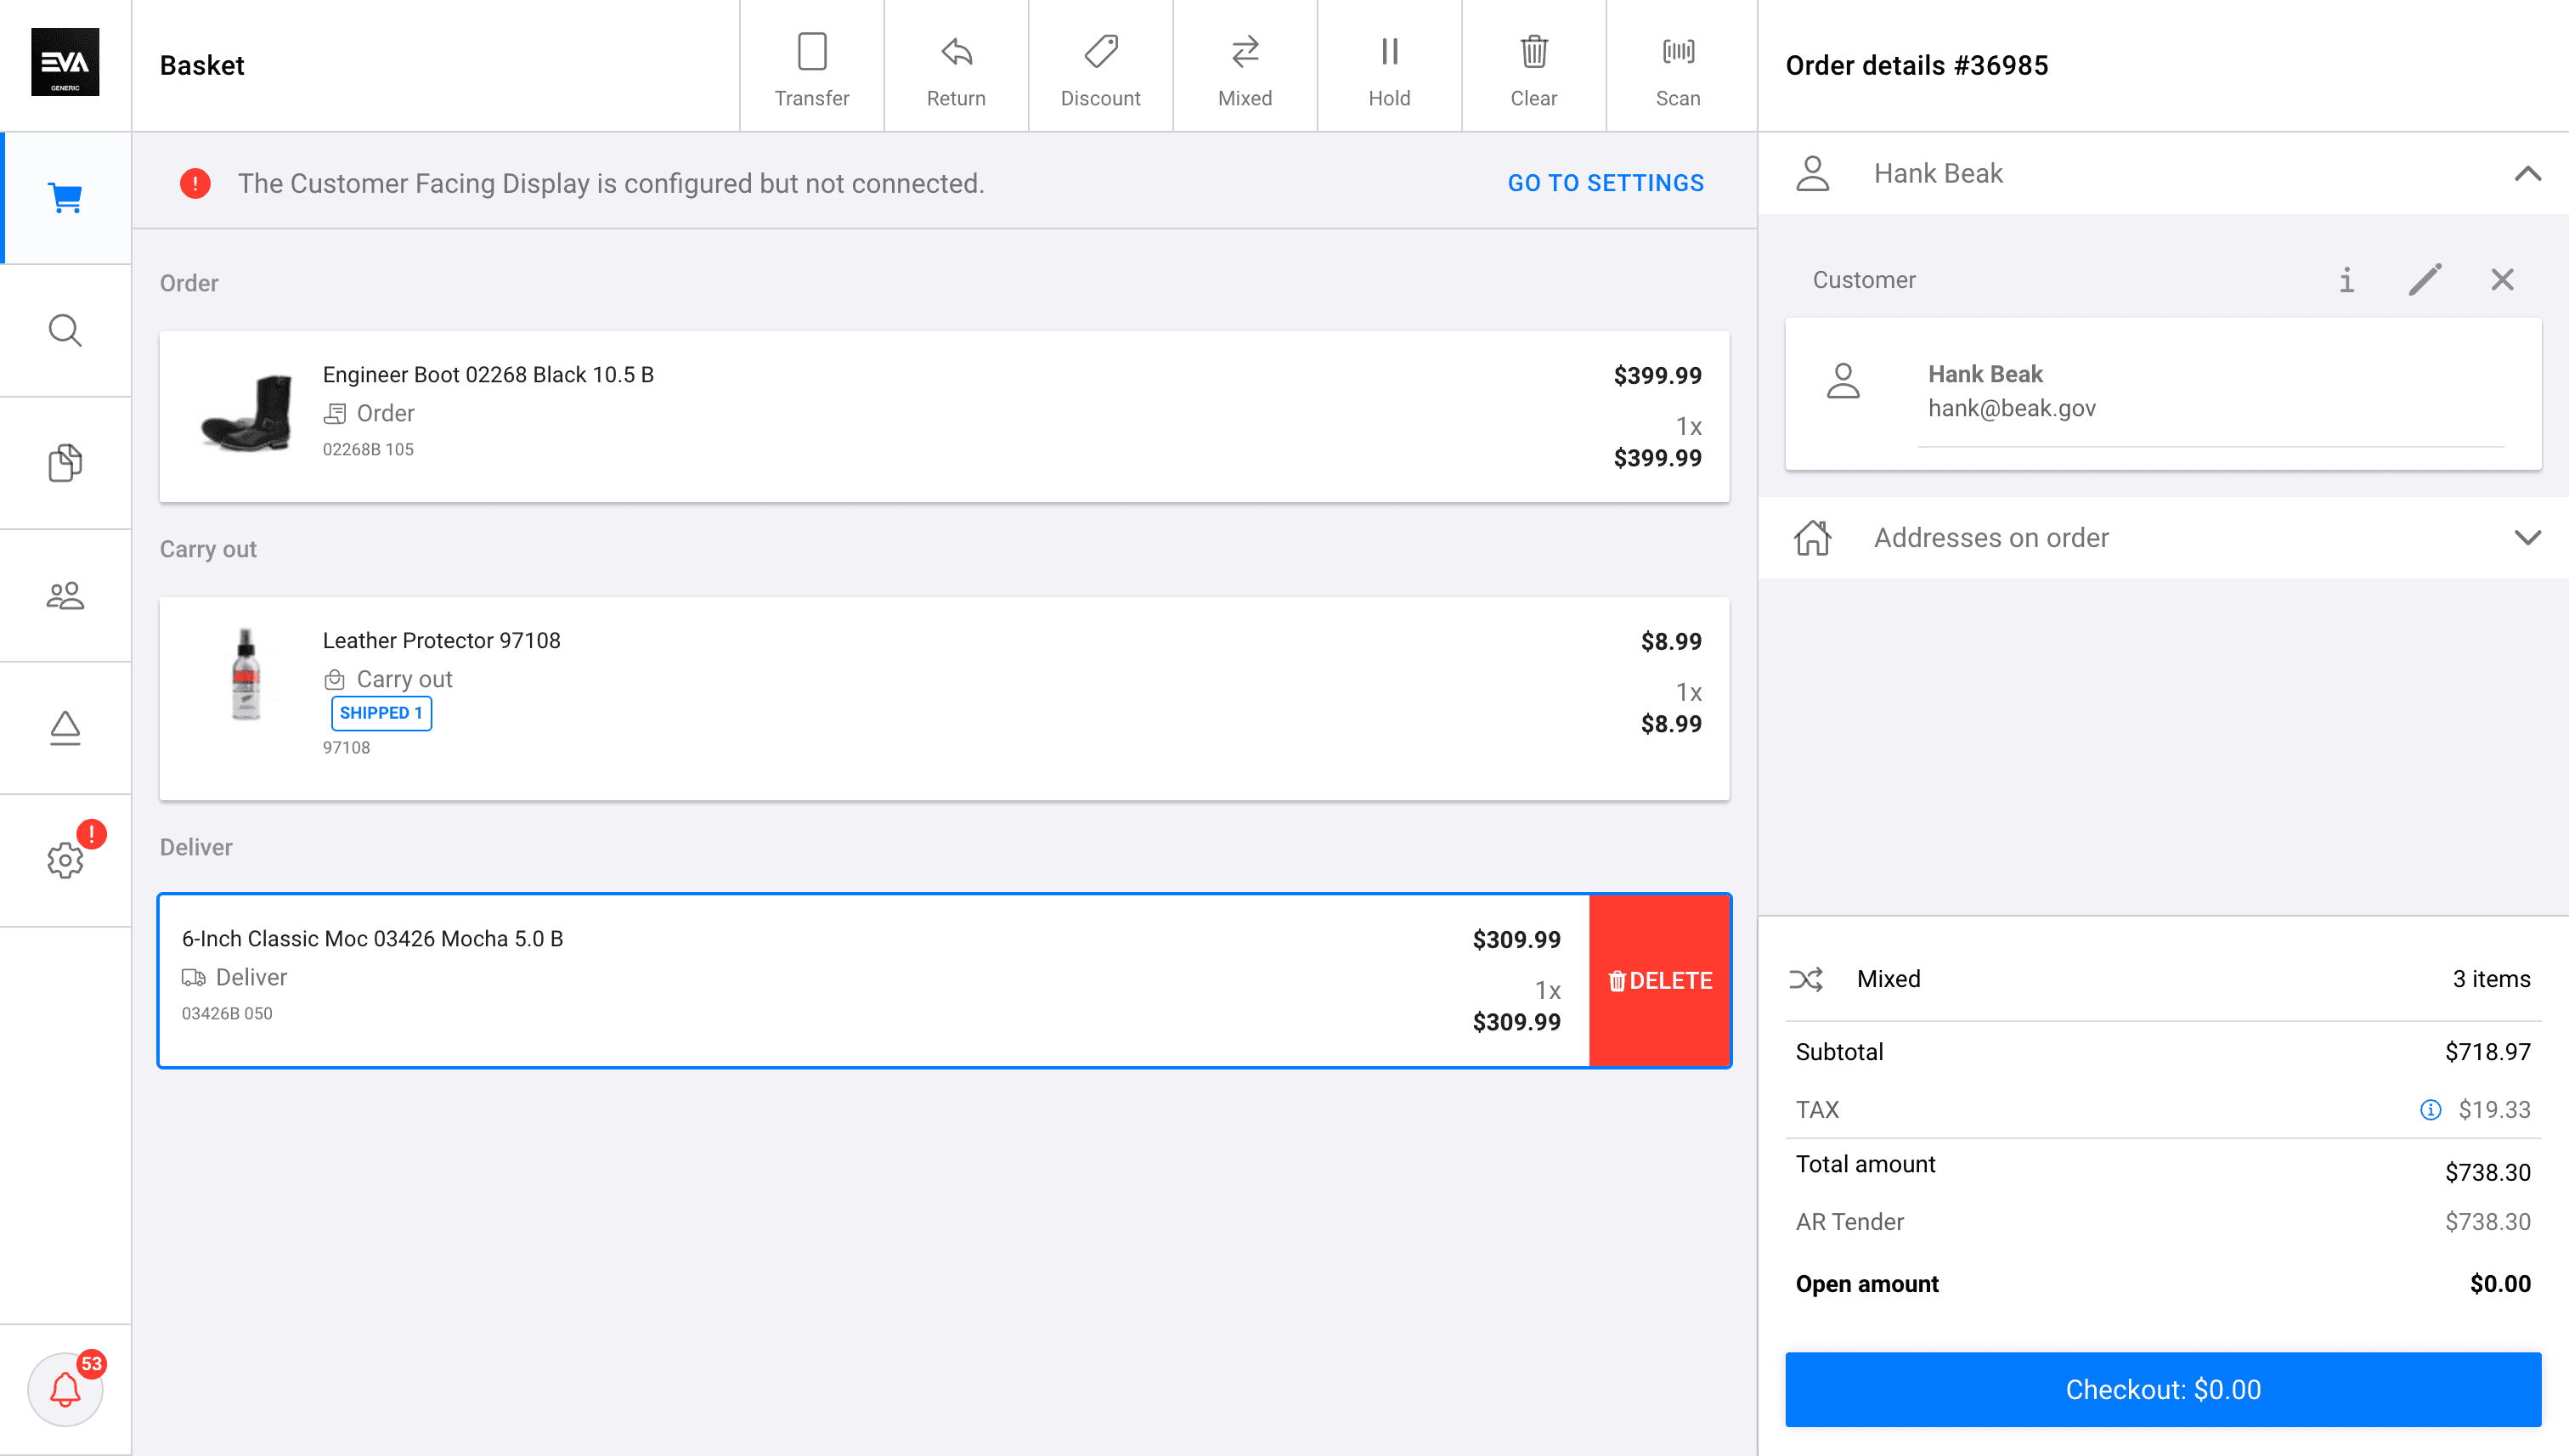The image size is (2569, 1456).
Task: Open notifications bell with 53 badge
Action: tap(65, 1388)
